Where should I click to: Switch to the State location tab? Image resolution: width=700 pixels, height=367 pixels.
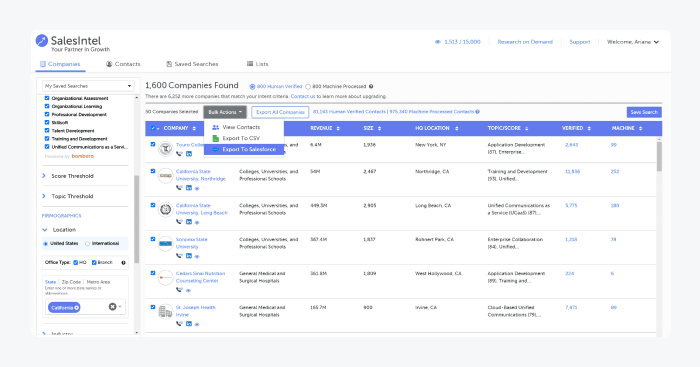50,282
